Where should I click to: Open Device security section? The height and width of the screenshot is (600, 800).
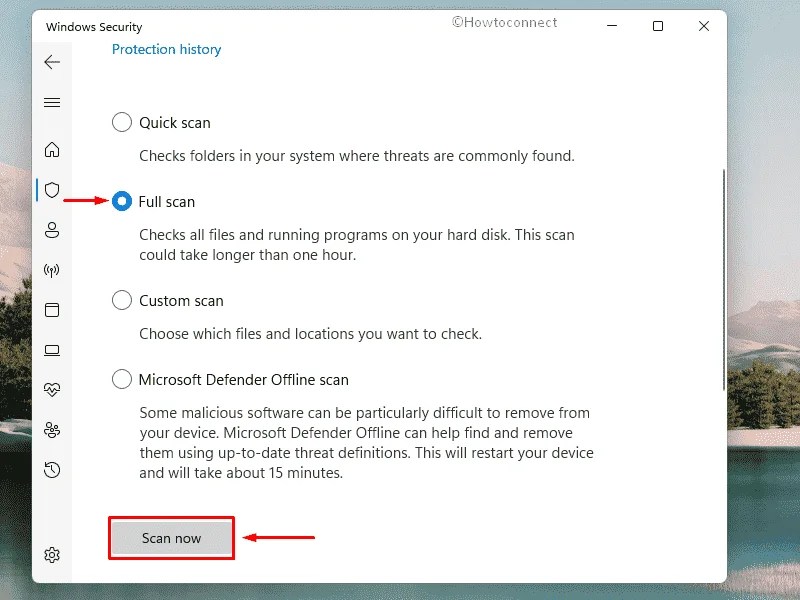52,350
